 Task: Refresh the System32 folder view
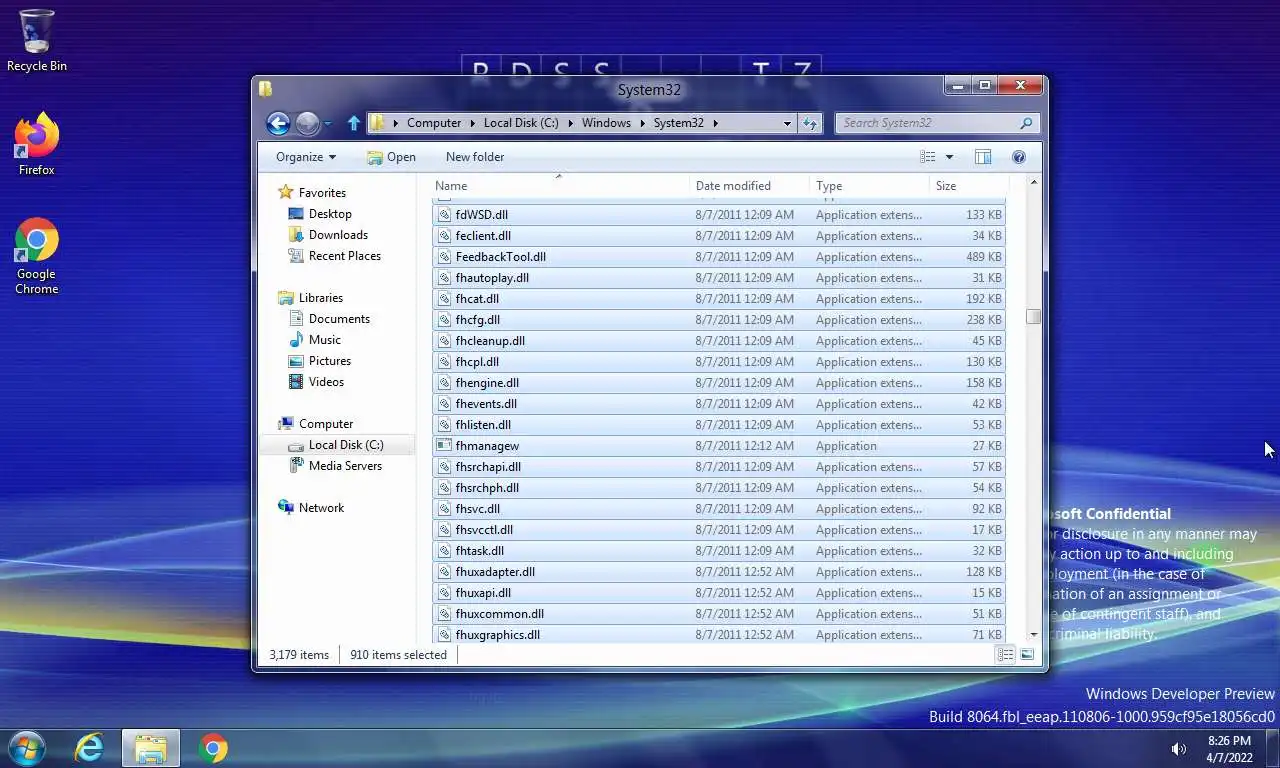tap(810, 123)
